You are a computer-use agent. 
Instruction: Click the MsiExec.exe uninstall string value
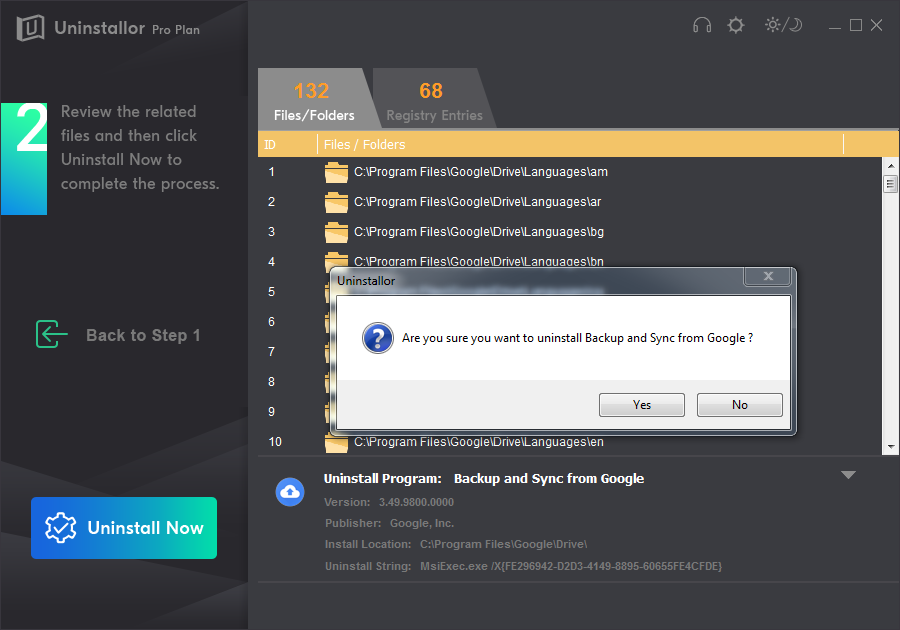(571, 566)
